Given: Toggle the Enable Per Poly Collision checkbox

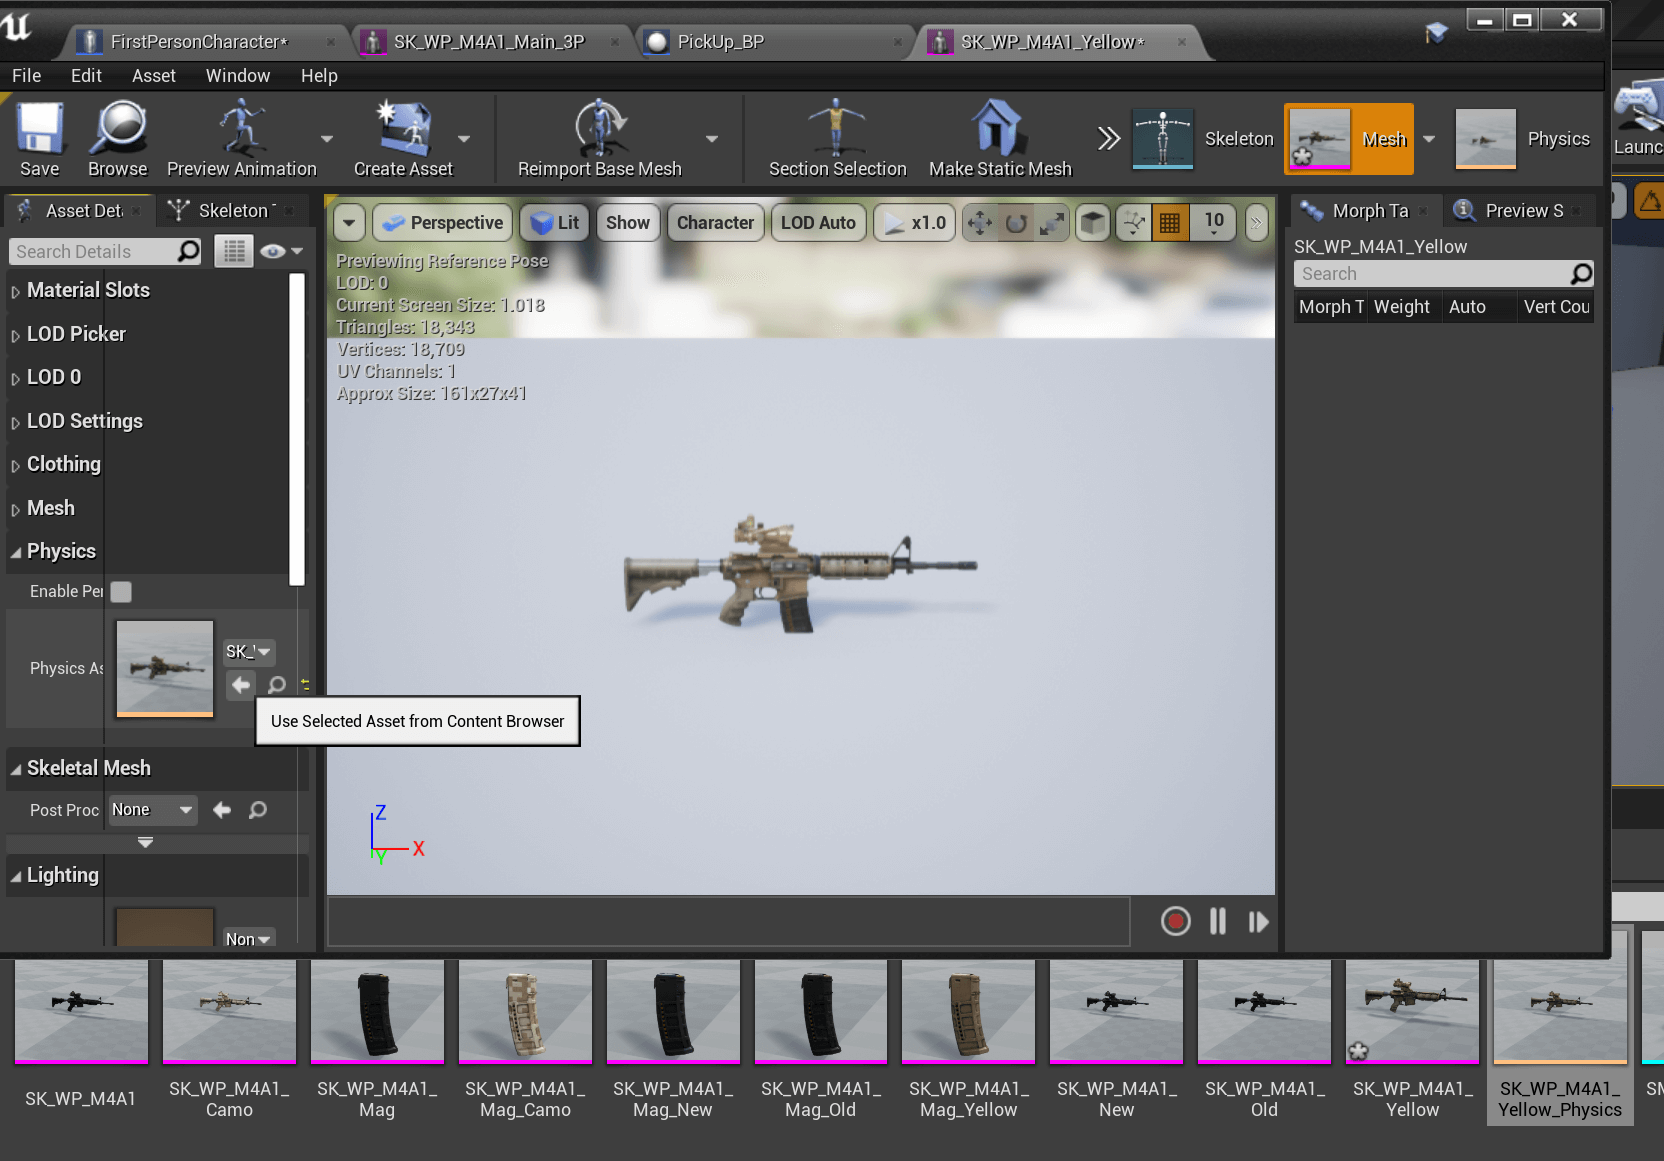Looking at the screenshot, I should click(x=121, y=592).
